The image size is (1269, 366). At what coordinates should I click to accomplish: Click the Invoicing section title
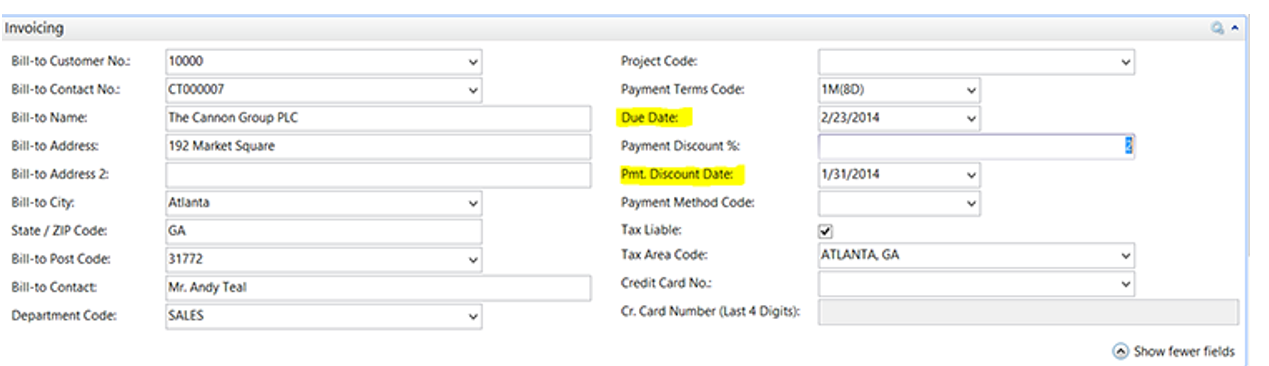click(35, 29)
